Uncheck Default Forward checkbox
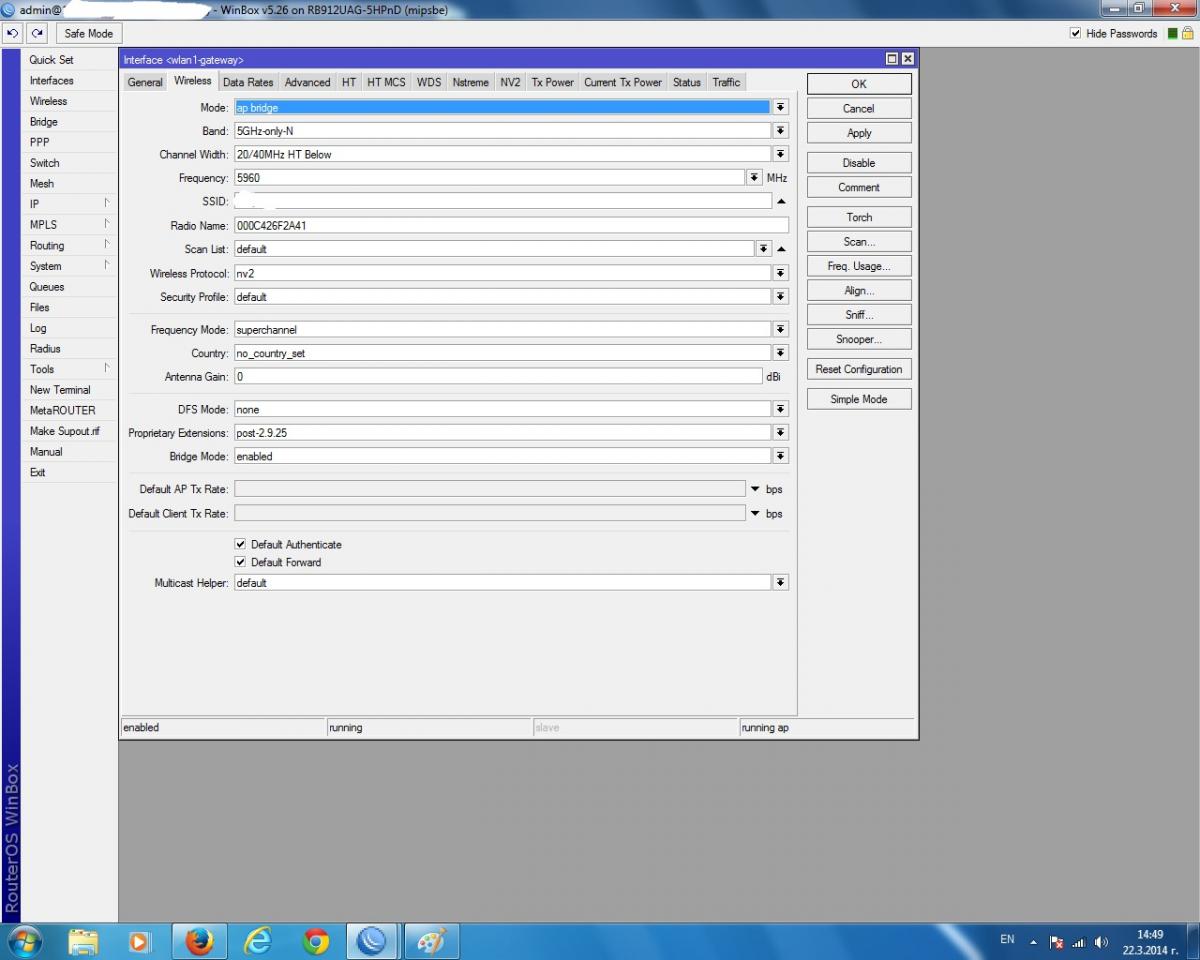 pos(240,562)
